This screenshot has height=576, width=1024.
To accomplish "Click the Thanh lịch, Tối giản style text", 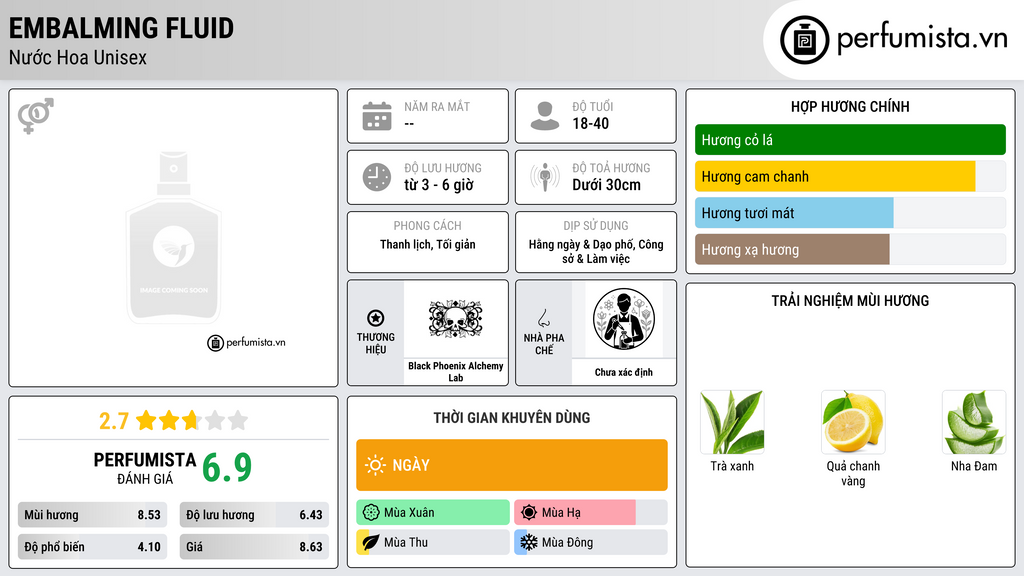I will coord(428,244).
